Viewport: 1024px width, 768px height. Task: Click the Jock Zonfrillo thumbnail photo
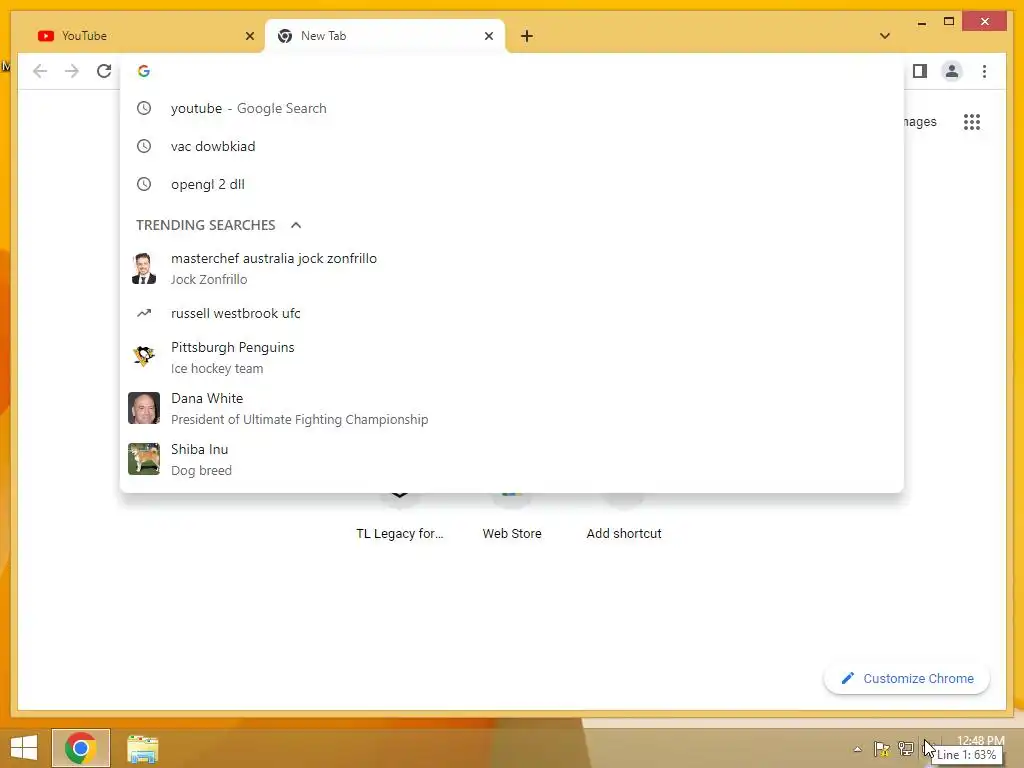(x=144, y=268)
